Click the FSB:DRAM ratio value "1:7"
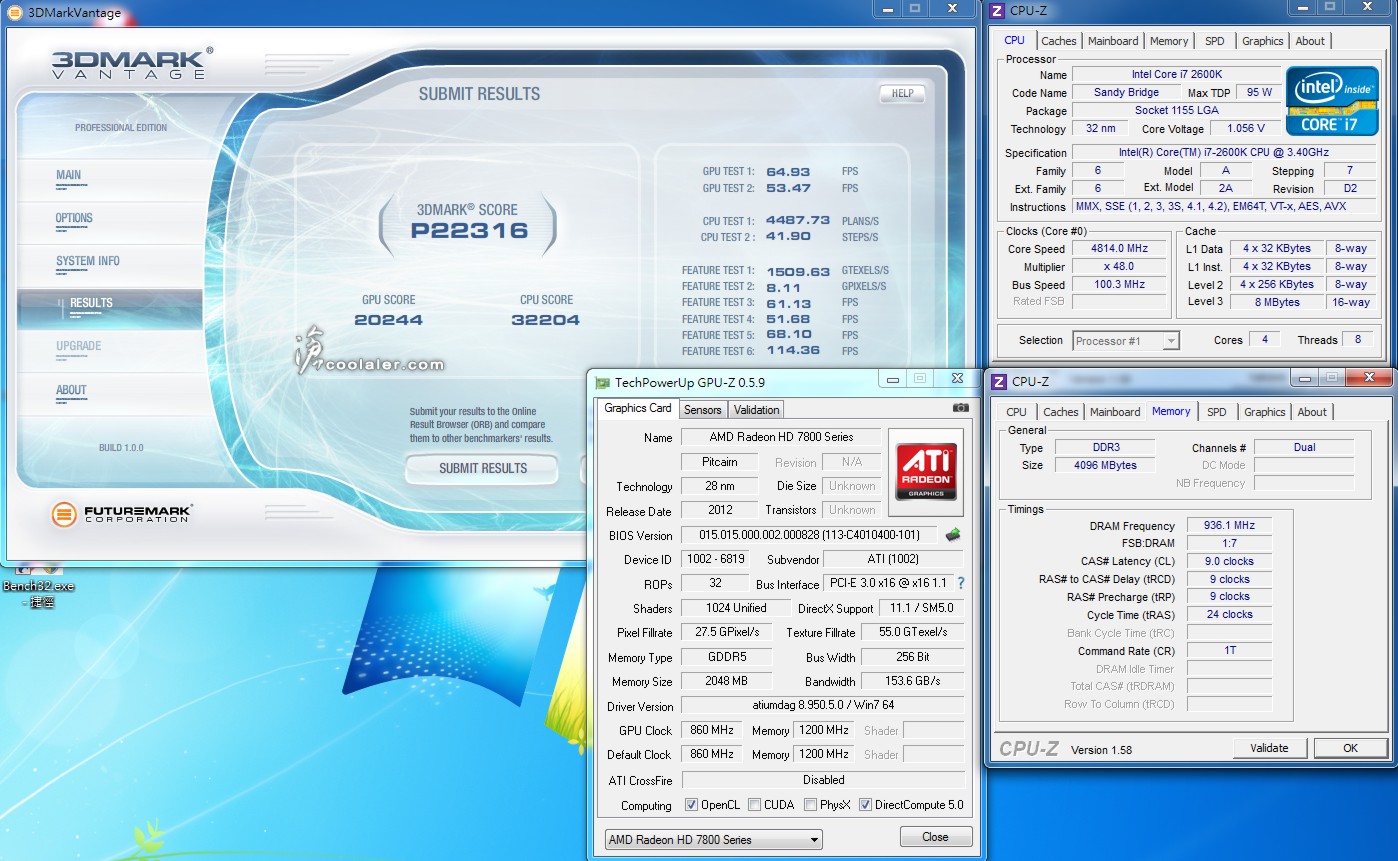This screenshot has height=861, width=1398. tap(1230, 543)
